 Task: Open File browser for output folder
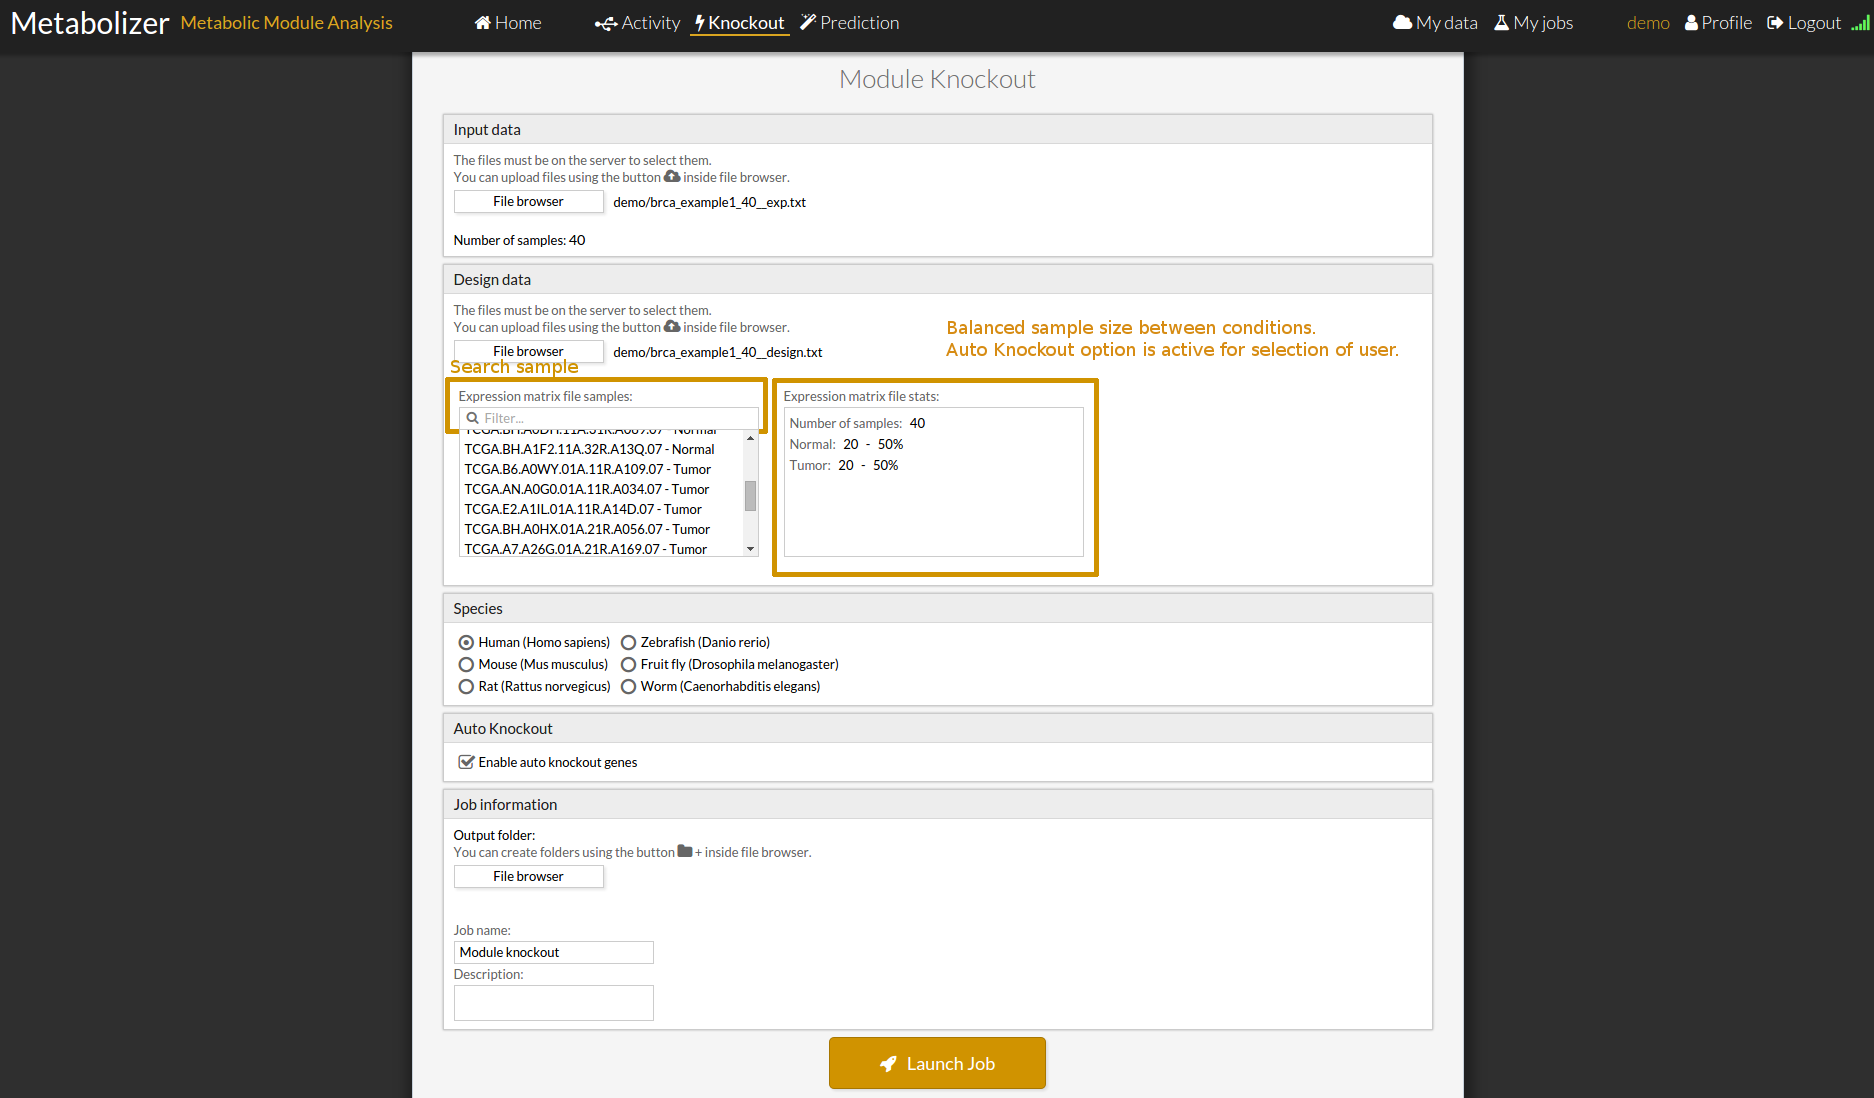[x=528, y=876]
